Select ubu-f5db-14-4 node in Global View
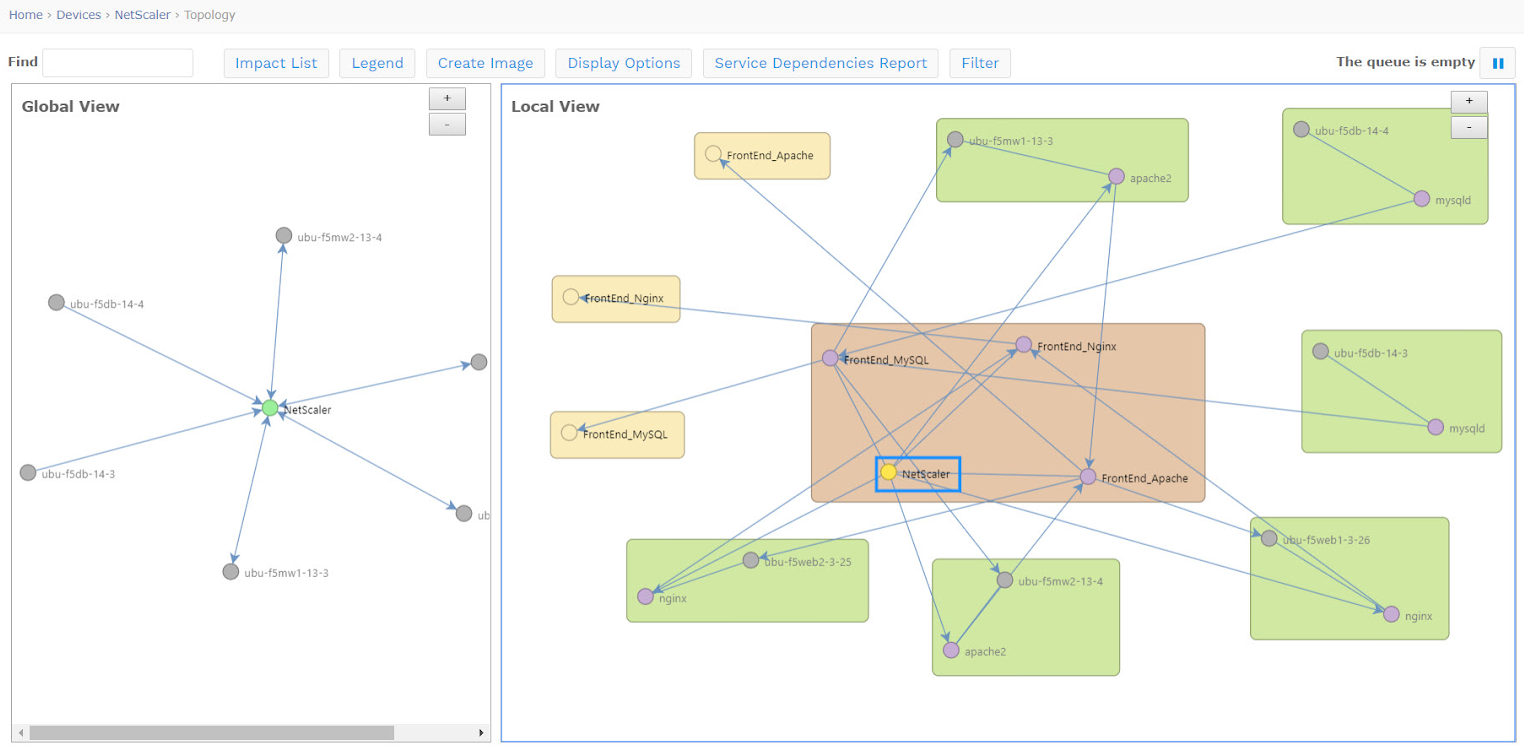This screenshot has width=1524, height=750. pos(57,302)
